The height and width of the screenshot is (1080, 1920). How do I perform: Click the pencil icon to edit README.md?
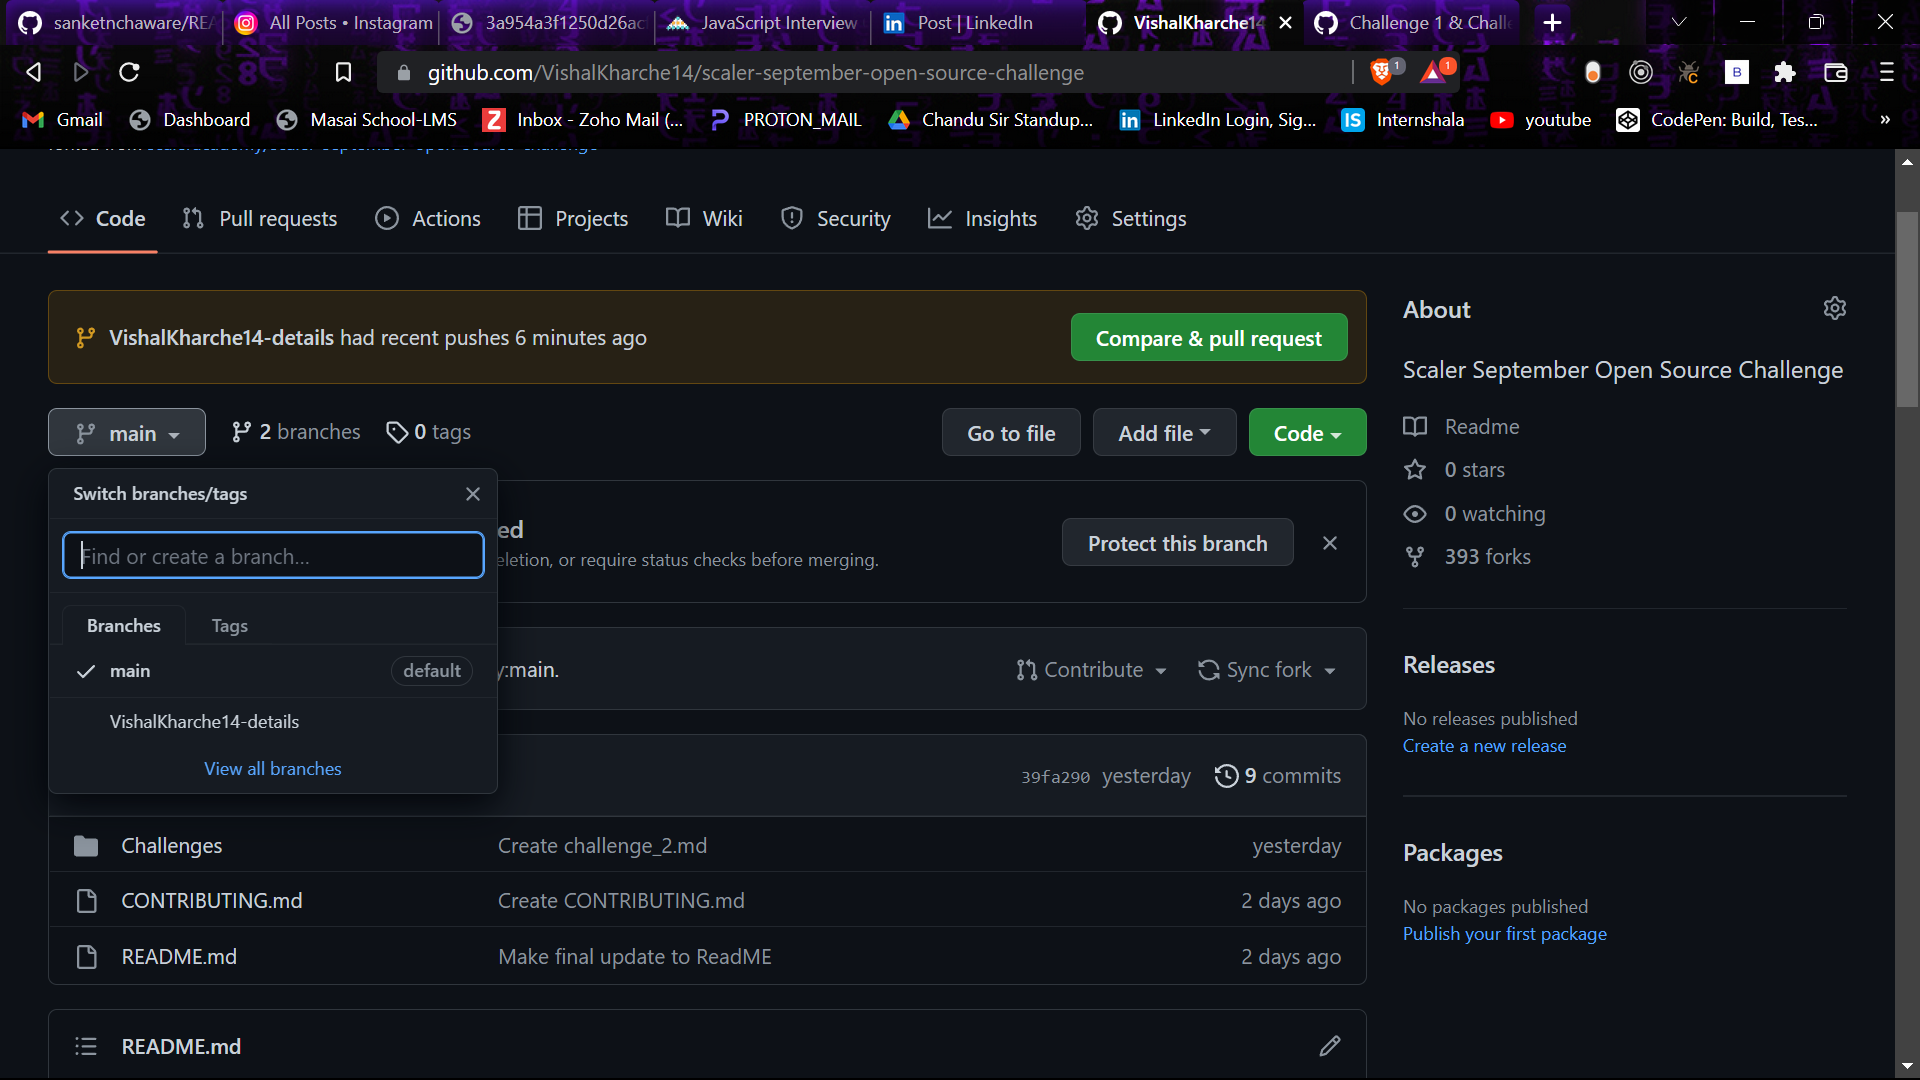(1330, 1046)
